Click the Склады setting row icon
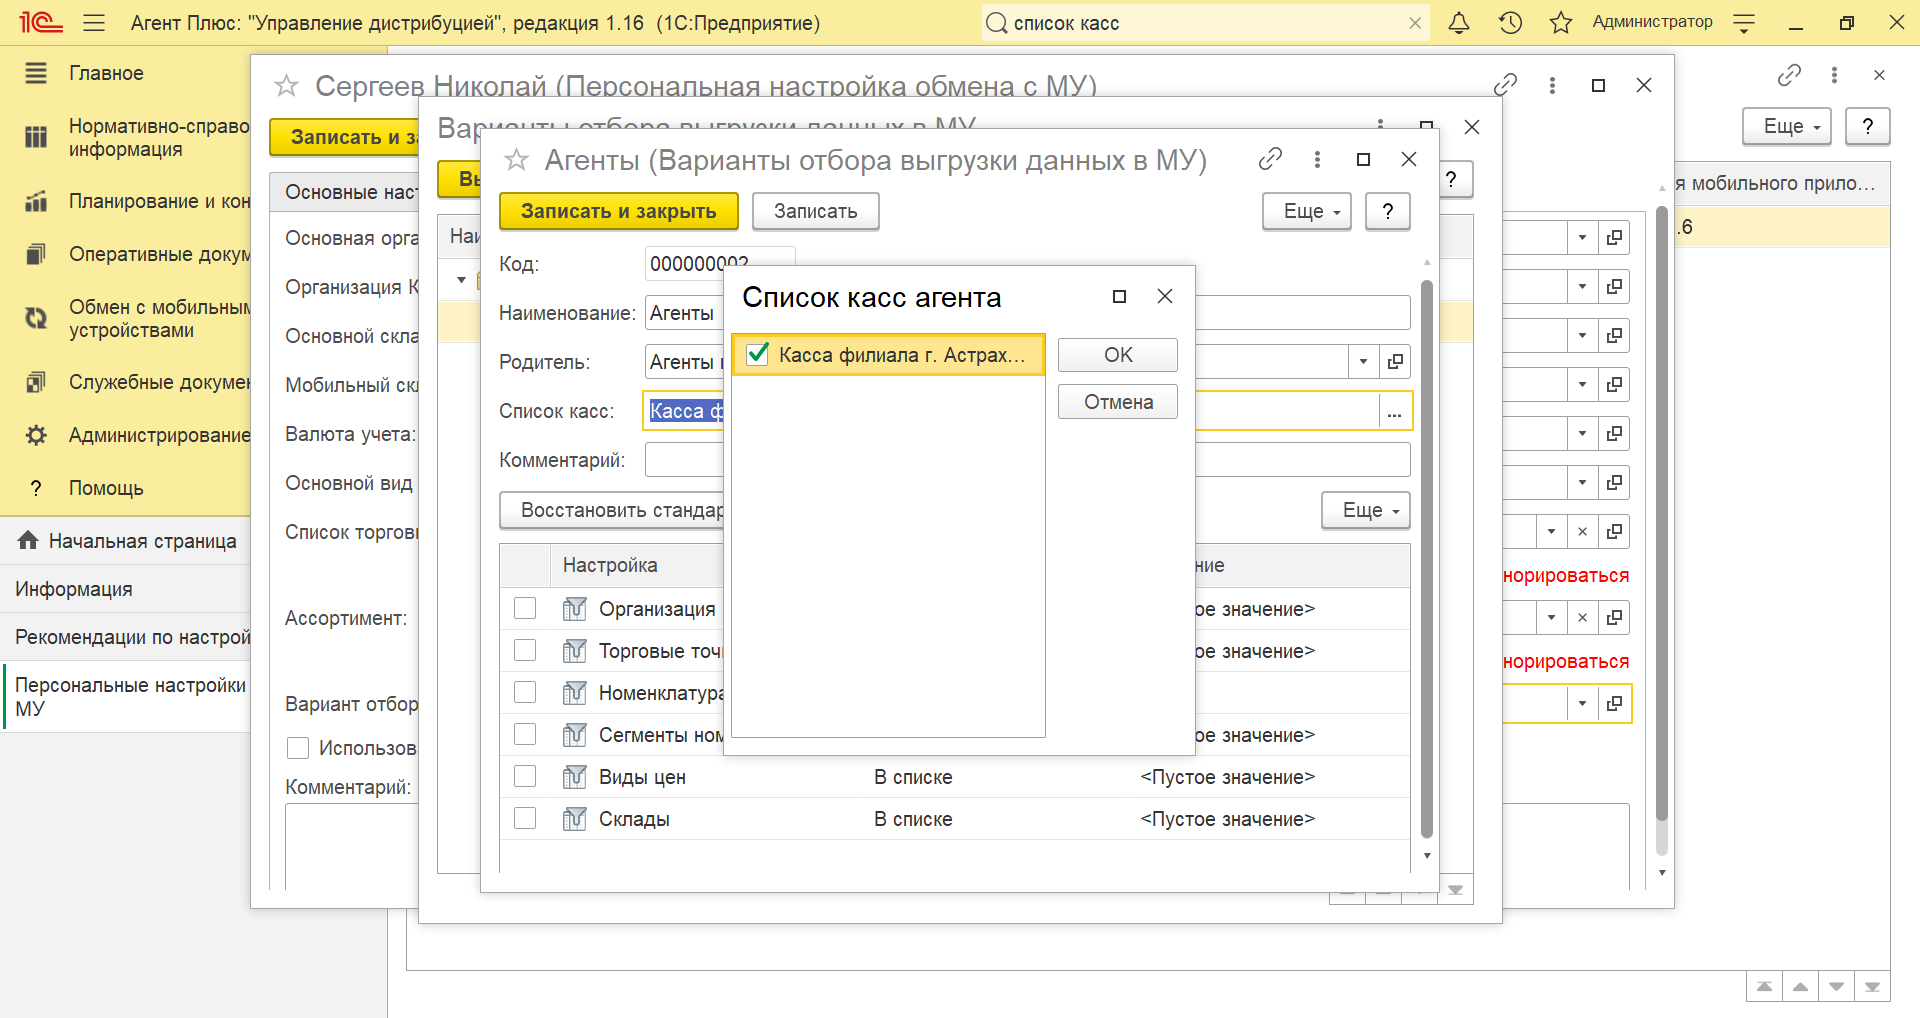The image size is (1920, 1018). pos(574,819)
